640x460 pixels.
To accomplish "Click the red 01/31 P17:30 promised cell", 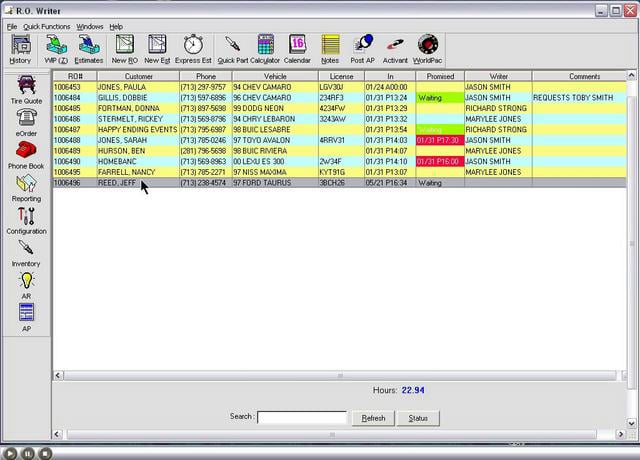I will click(x=440, y=140).
